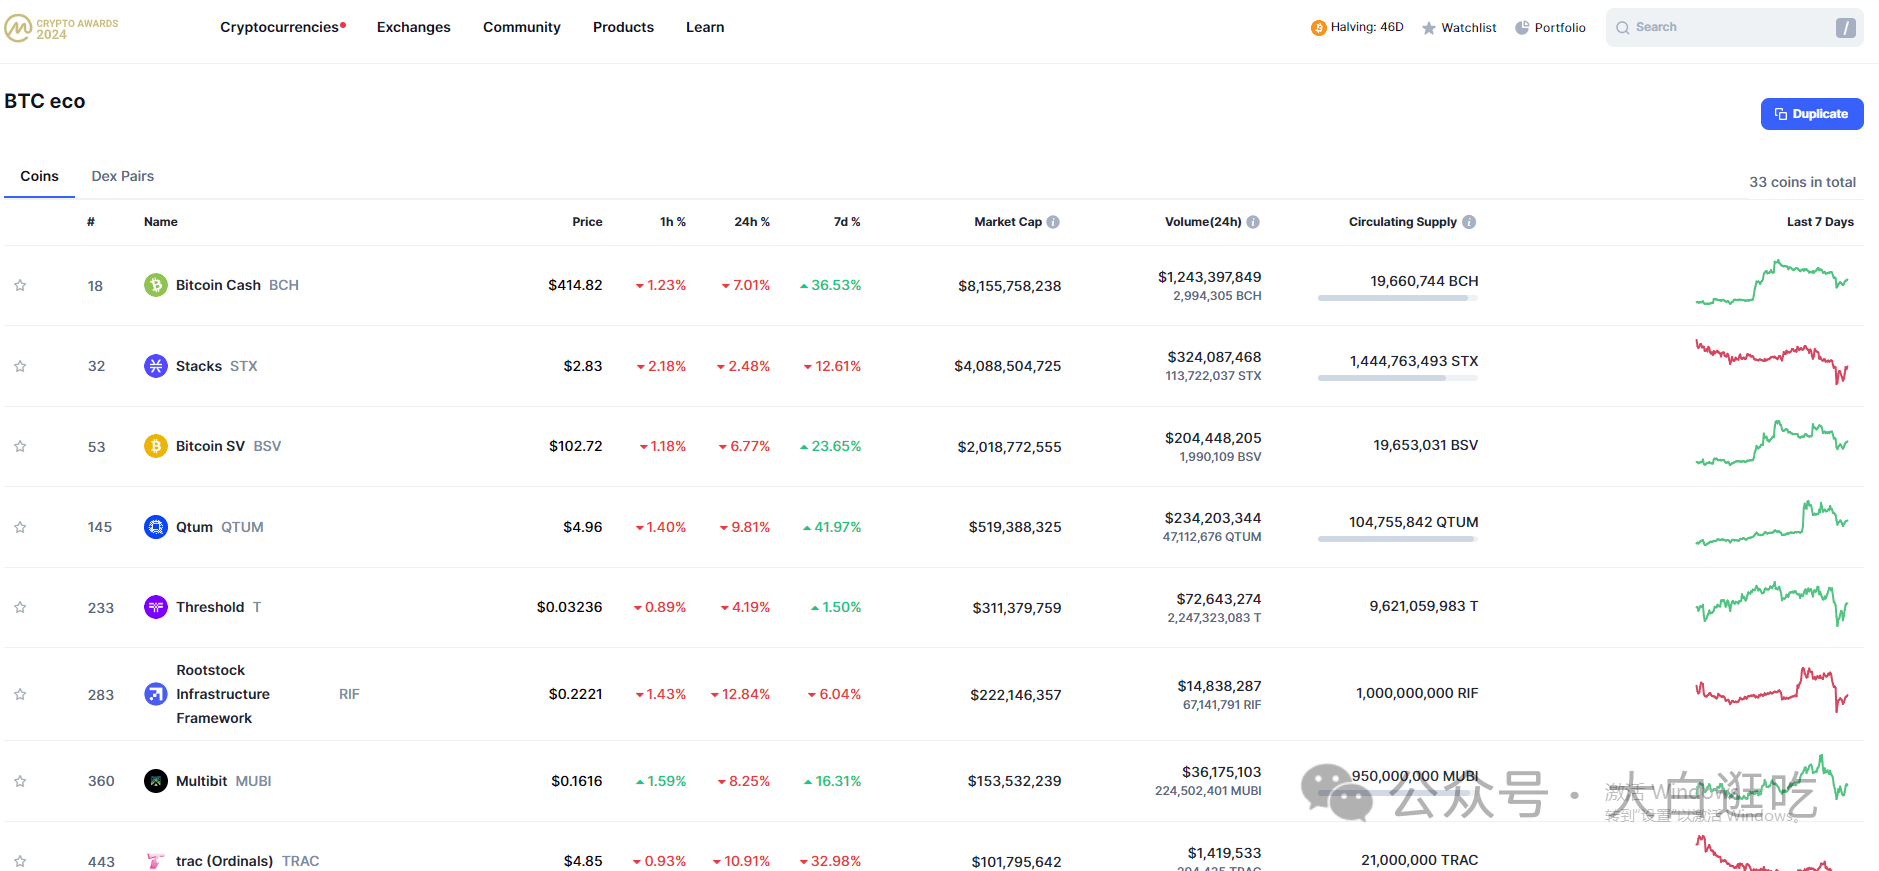The width and height of the screenshot is (1879, 871).
Task: Open Threshold 7-day sparkline chart
Action: click(x=1772, y=604)
